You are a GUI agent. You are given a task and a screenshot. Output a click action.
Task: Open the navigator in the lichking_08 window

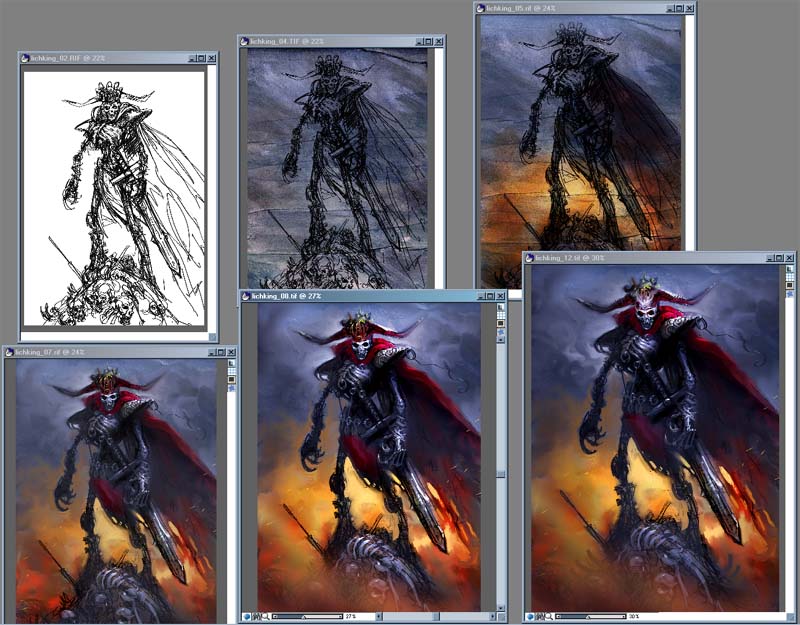tap(247, 617)
